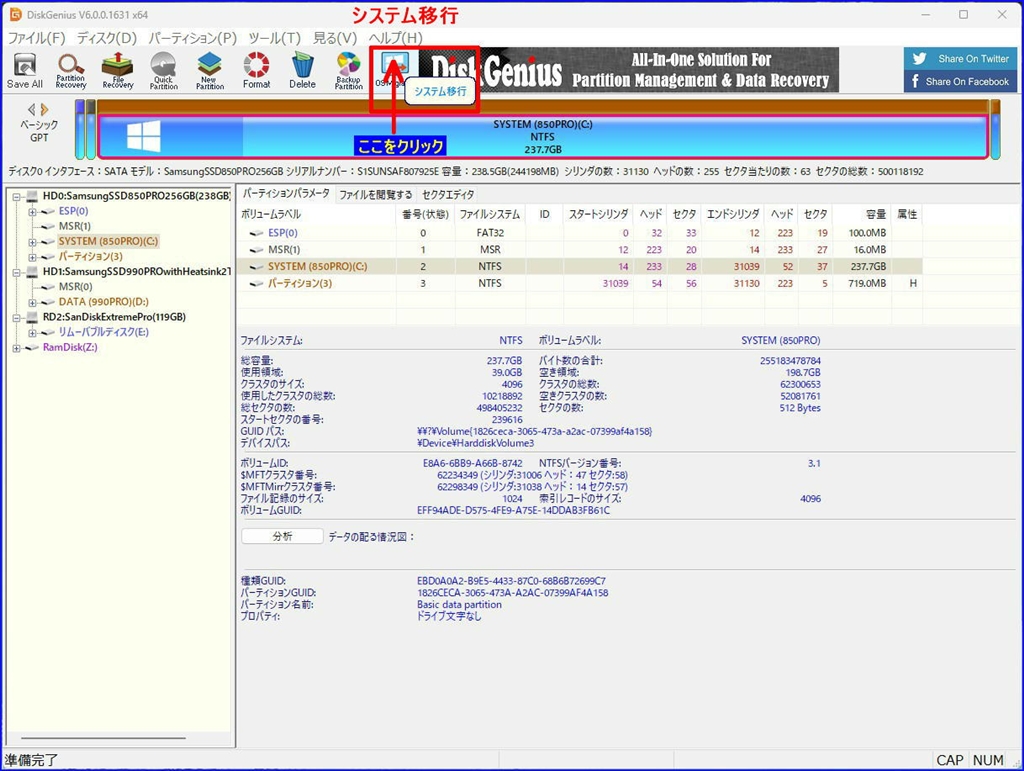1024x771 pixels.
Task: Expand the RamDisk(Z:) tree node
Action: pyautogui.click(x=18, y=348)
